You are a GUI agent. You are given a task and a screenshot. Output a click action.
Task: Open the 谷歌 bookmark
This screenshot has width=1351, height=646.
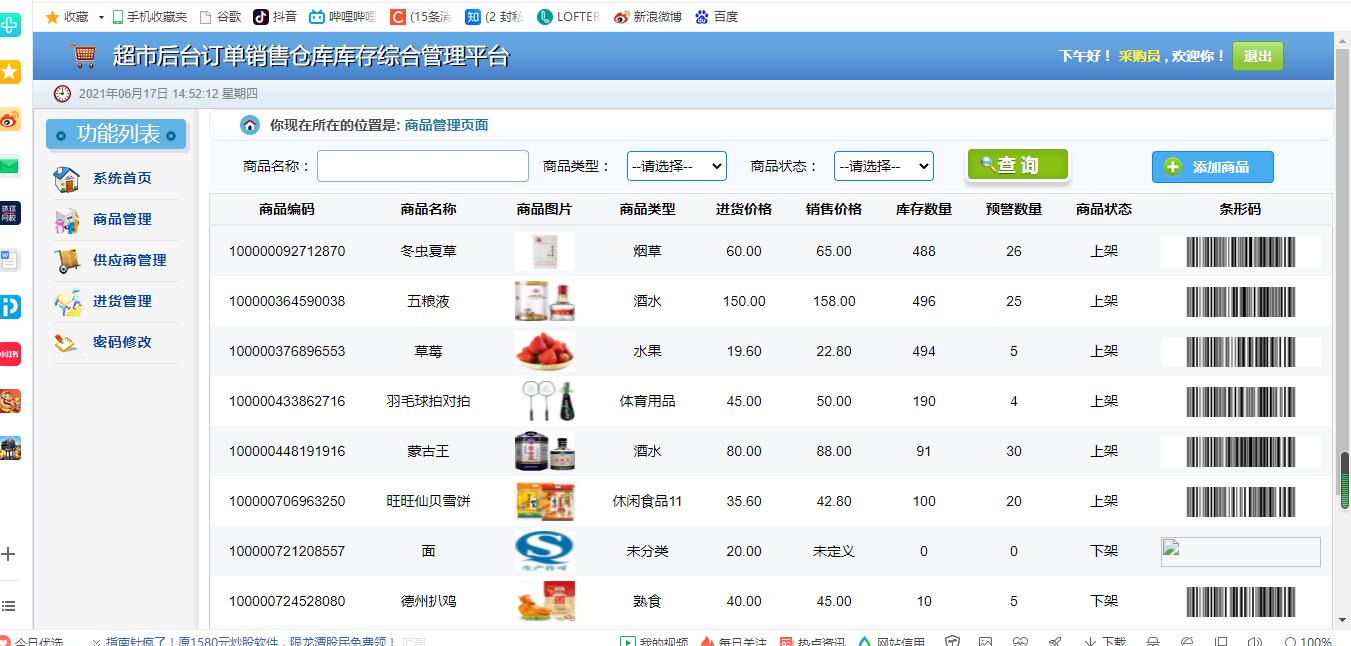pyautogui.click(x=221, y=17)
